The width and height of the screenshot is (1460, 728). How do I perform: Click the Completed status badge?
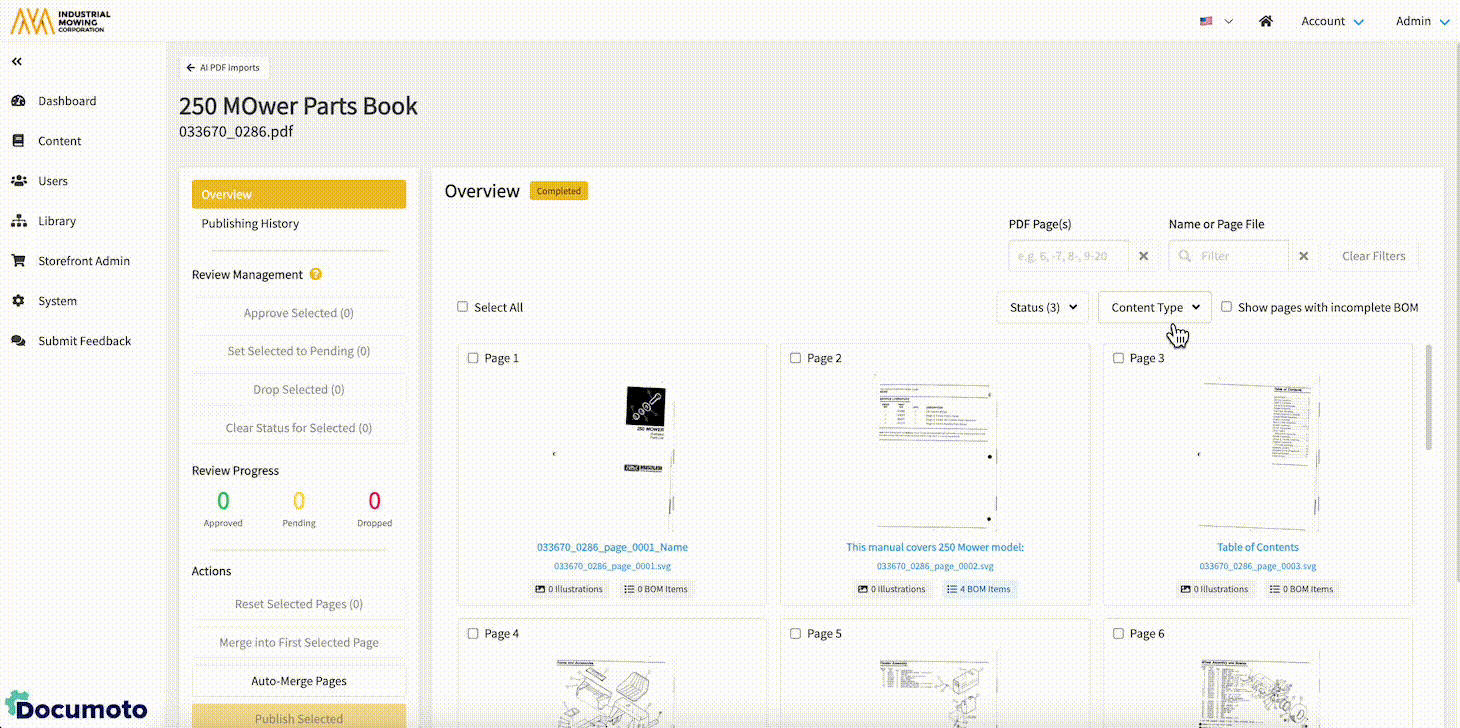[x=559, y=191]
